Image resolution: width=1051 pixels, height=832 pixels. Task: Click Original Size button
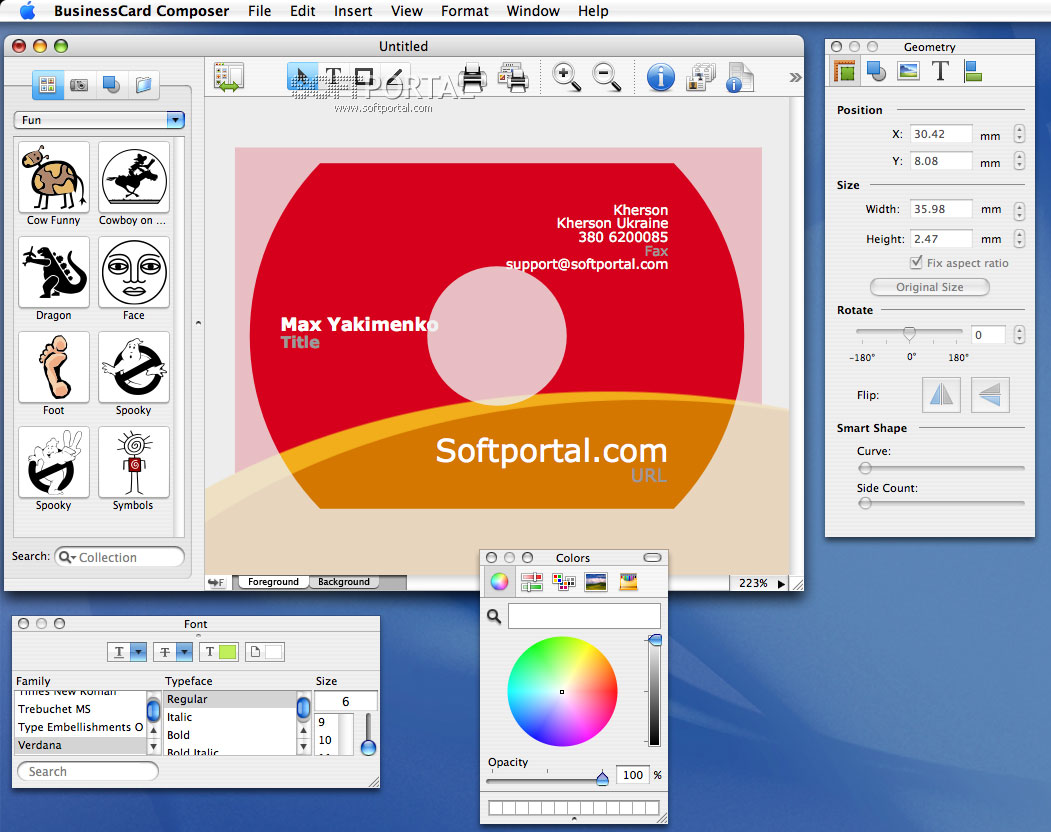tap(930, 287)
